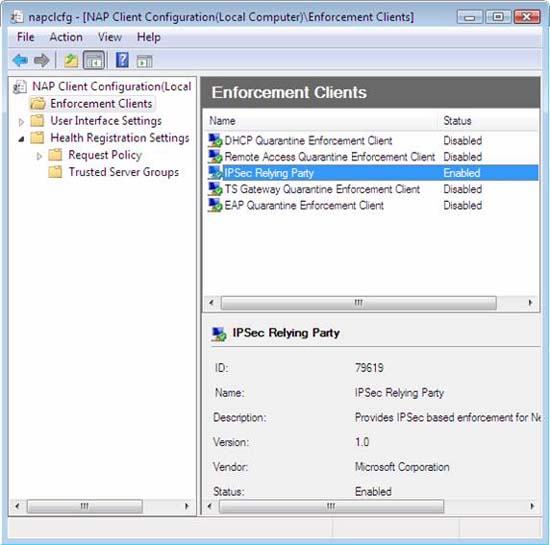
Task: Select User Interface Settings tree item
Action: tap(106, 121)
